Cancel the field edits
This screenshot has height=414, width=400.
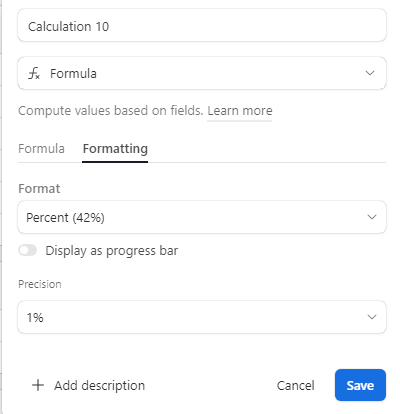click(x=295, y=385)
